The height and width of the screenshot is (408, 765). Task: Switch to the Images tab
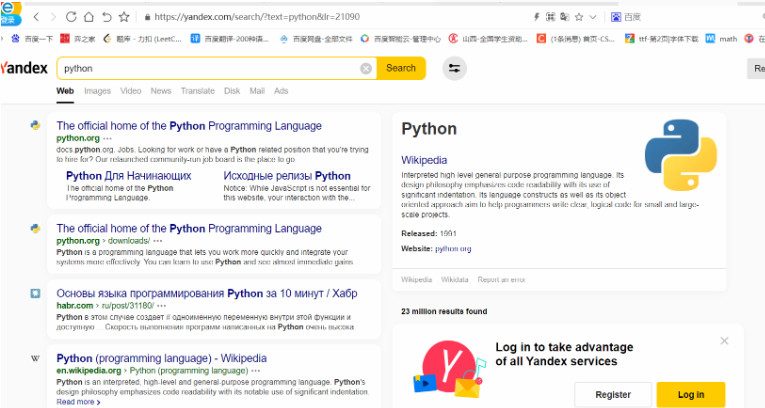pos(98,91)
